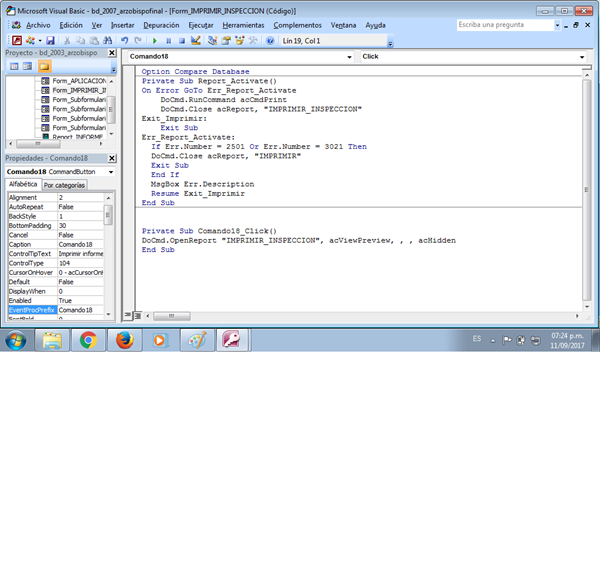Viewport: 600px width, 586px height.
Task: Expand the Comando18 CommandButton properties selector
Action: pyautogui.click(x=110, y=172)
